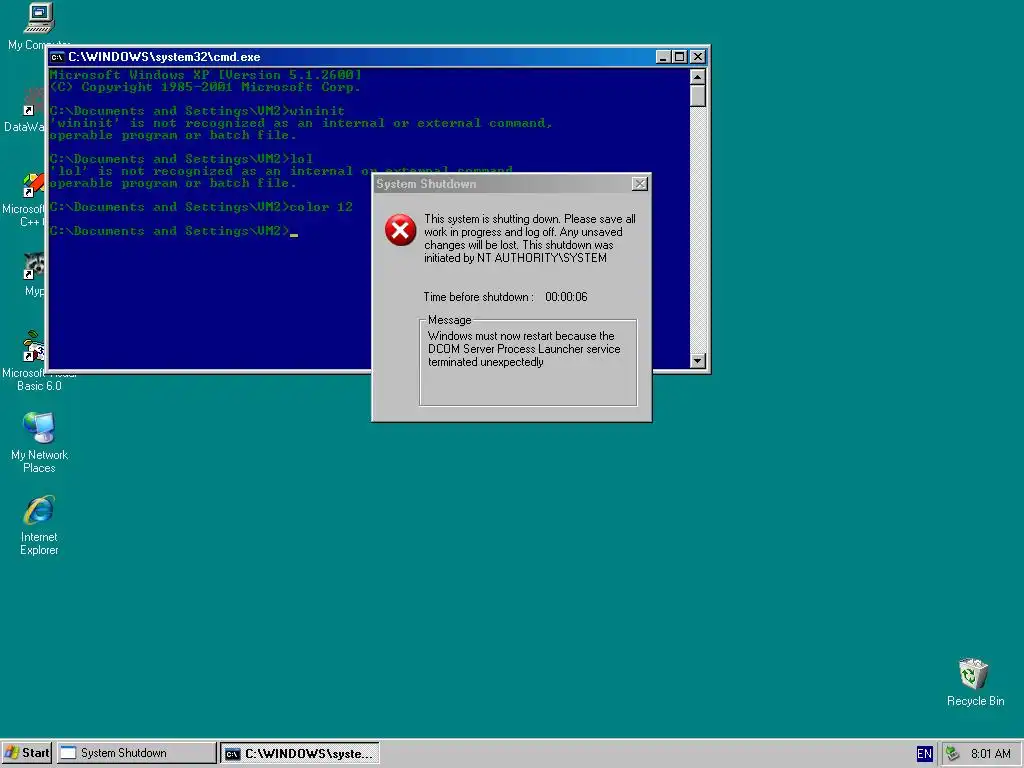The image size is (1024, 768).
Task: Click the DataWa desktop shortcut icon
Action: 33,102
